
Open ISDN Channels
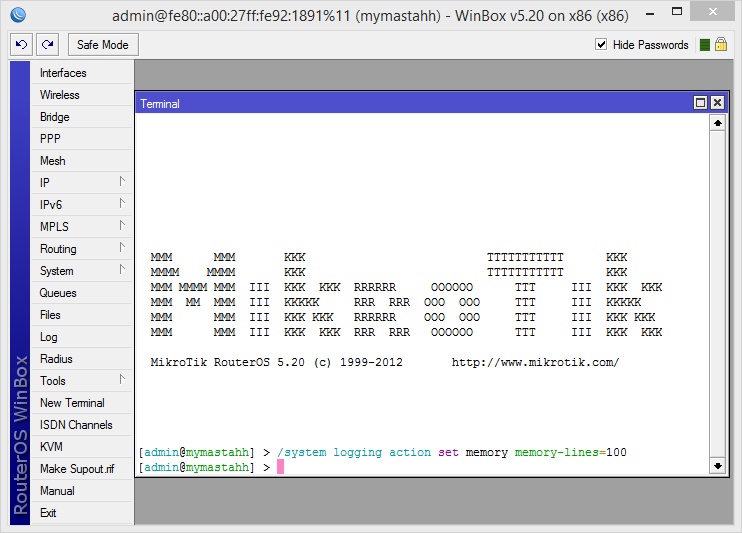pyautogui.click(x=82, y=425)
